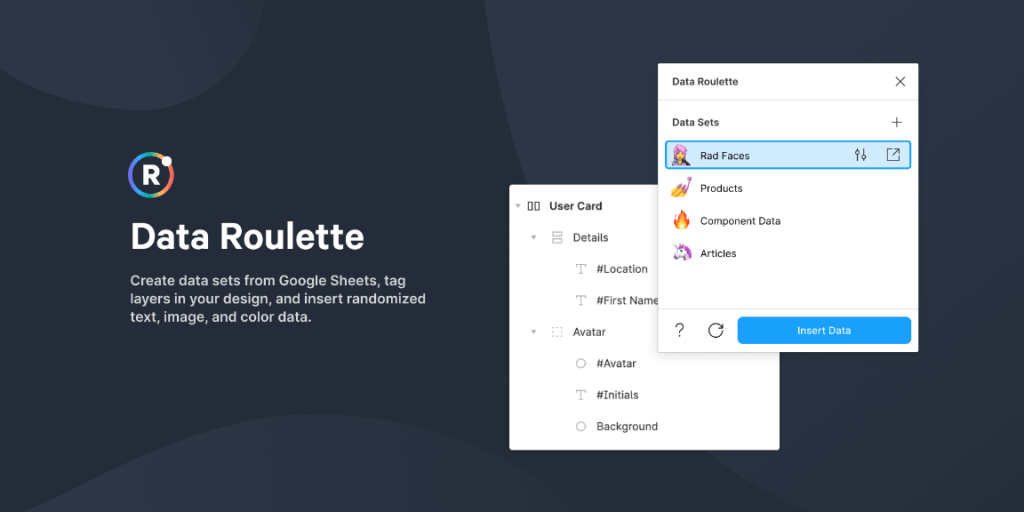This screenshot has width=1024, height=512.
Task: Click the User Card component icon
Action: tap(534, 206)
